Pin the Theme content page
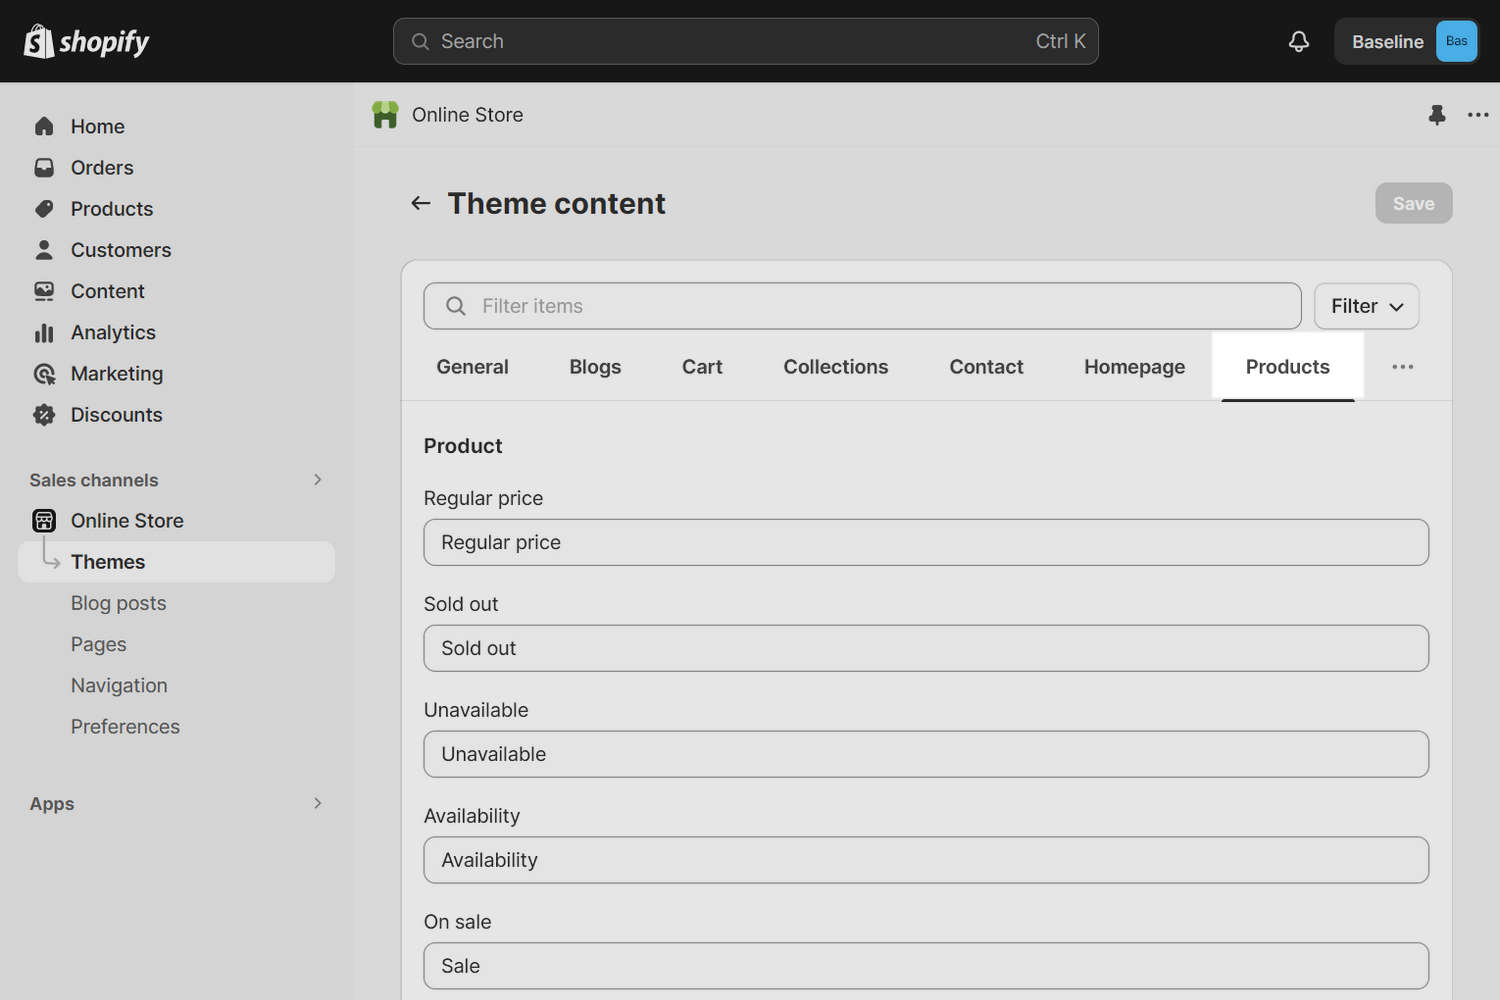Viewport: 1500px width, 1000px height. [x=1437, y=115]
